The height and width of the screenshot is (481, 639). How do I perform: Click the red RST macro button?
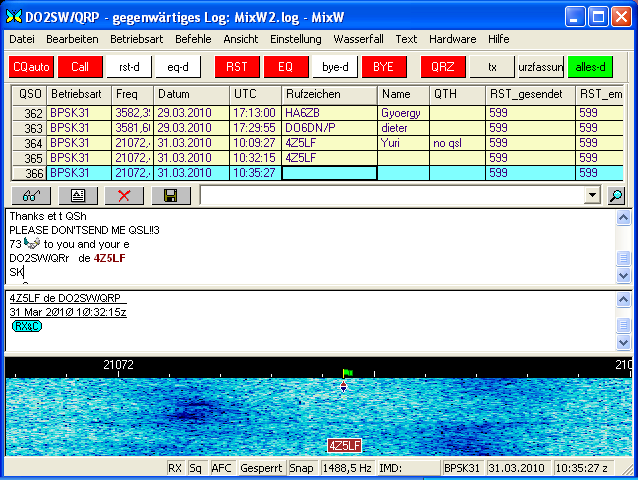tap(237, 67)
